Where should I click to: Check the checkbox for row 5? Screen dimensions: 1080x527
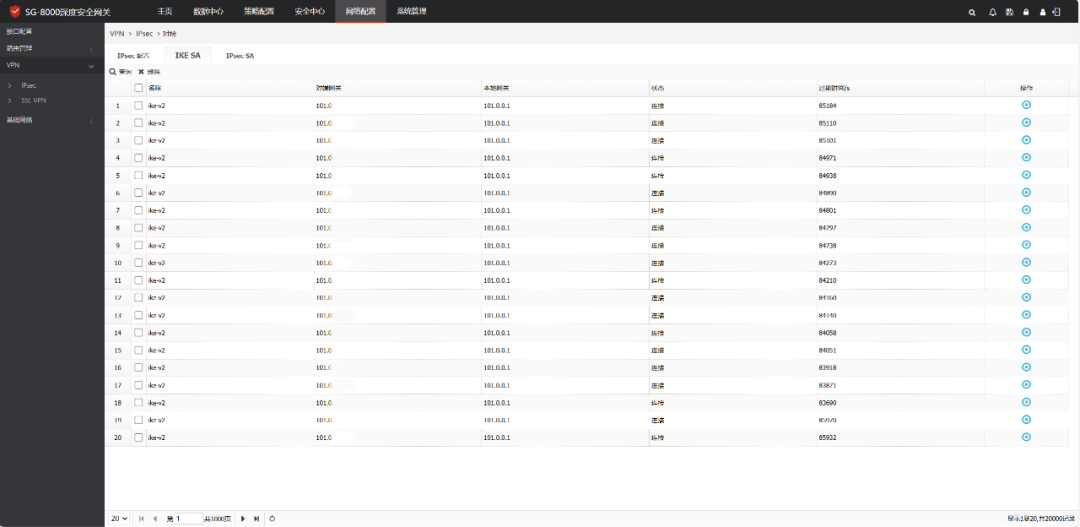point(138,175)
